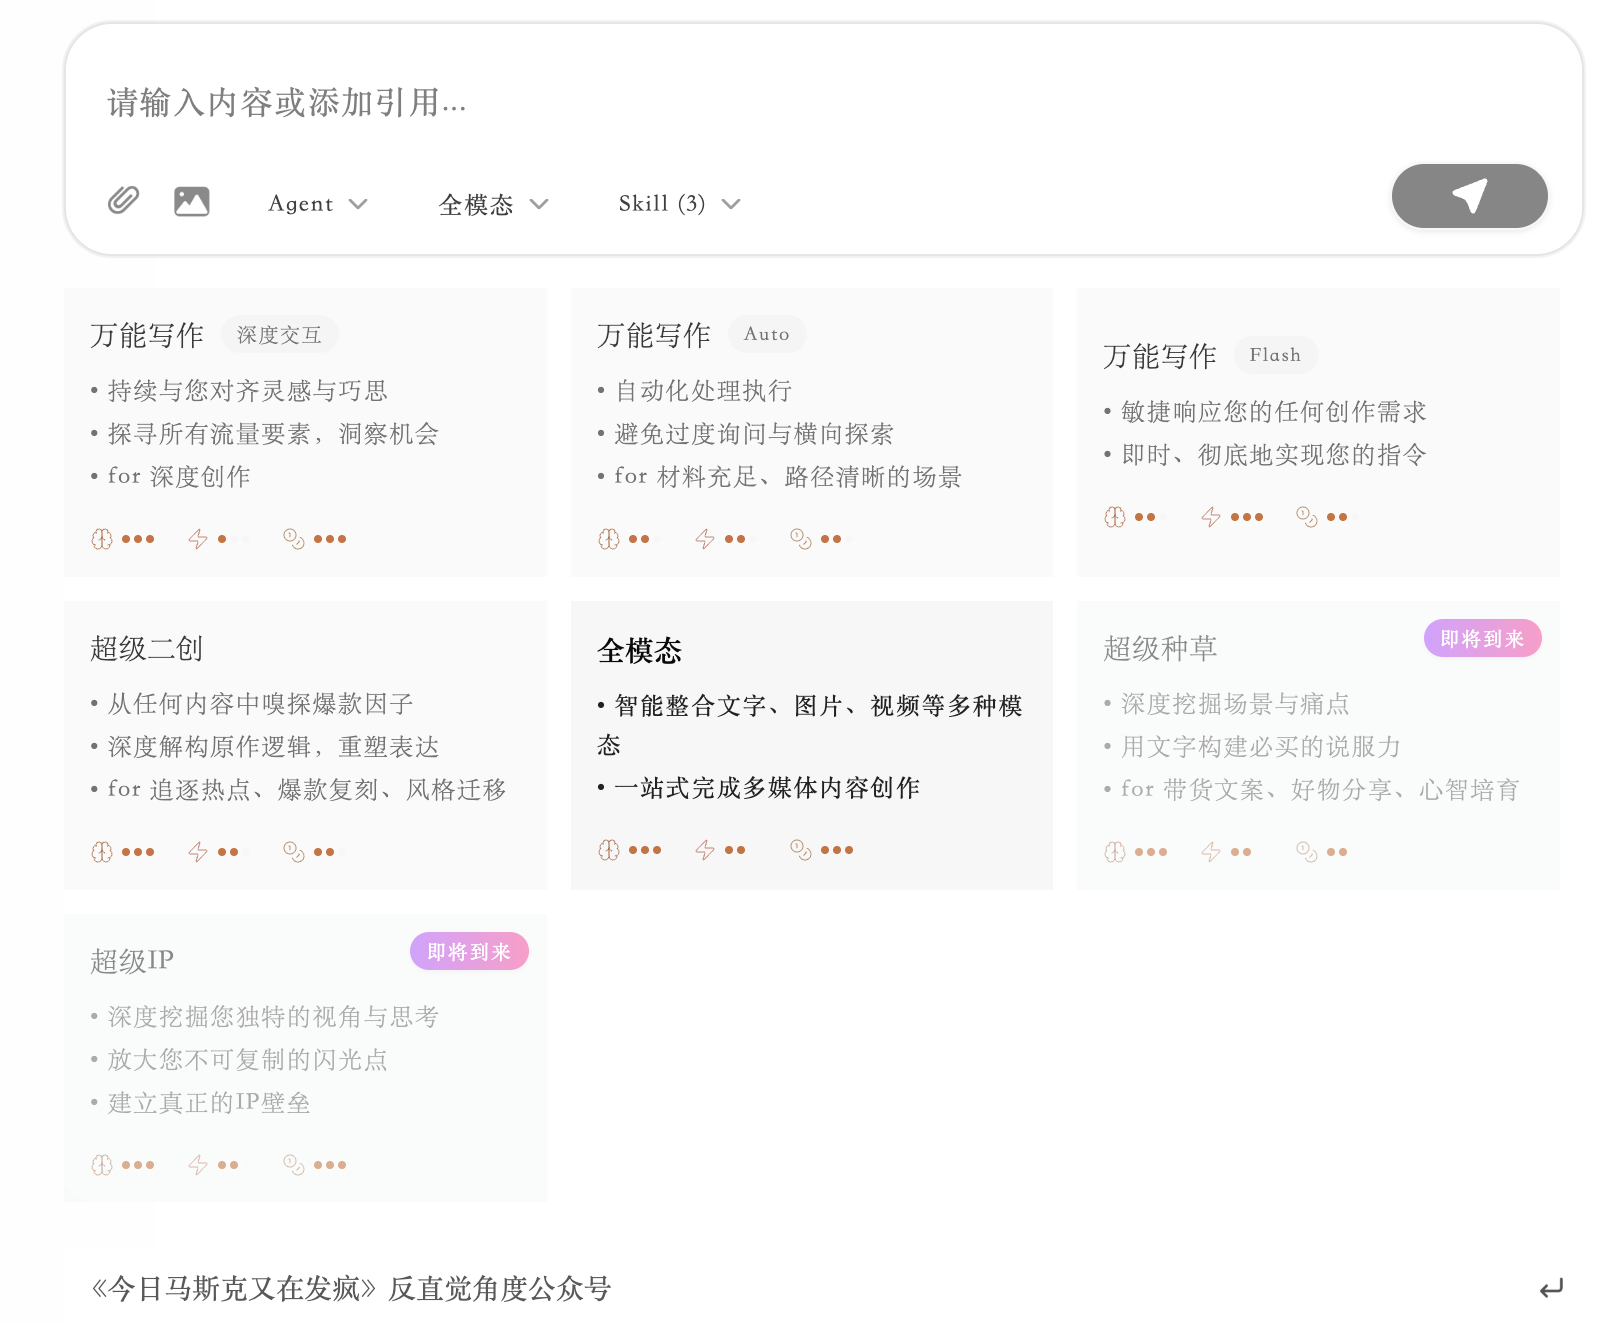Click the lightning icon in the 超级二创 card
This screenshot has width=1618, height=1324.
[198, 852]
